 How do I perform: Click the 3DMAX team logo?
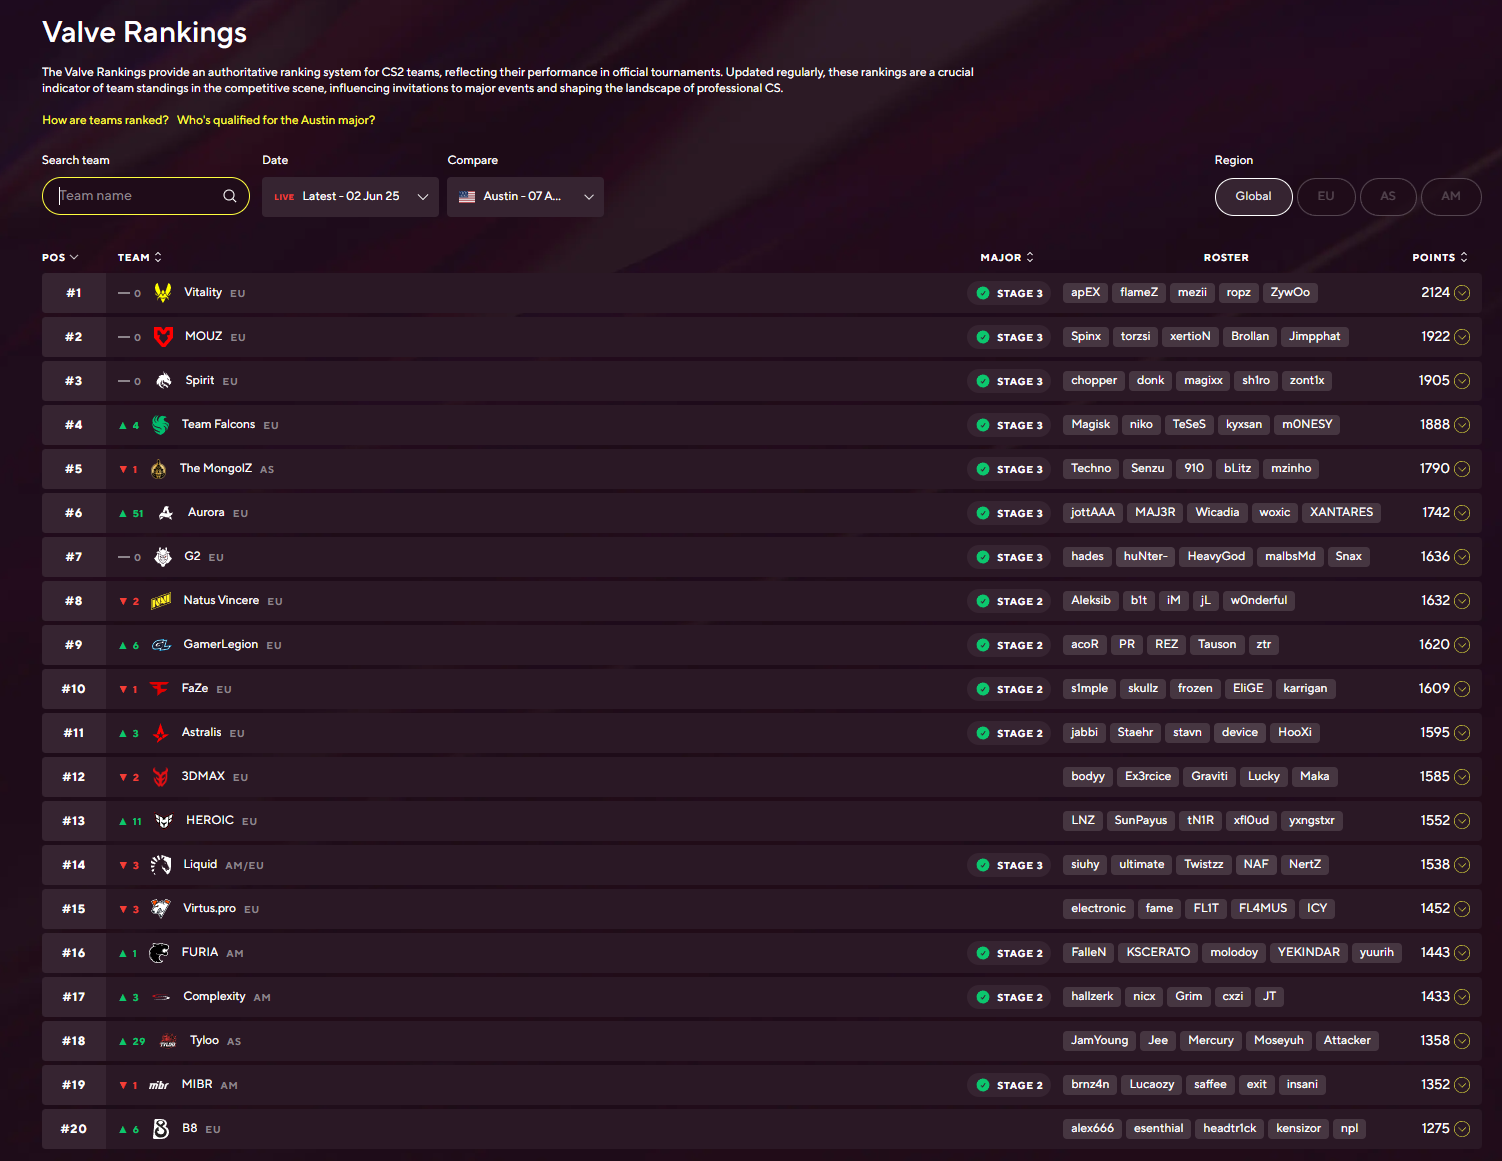tap(160, 777)
